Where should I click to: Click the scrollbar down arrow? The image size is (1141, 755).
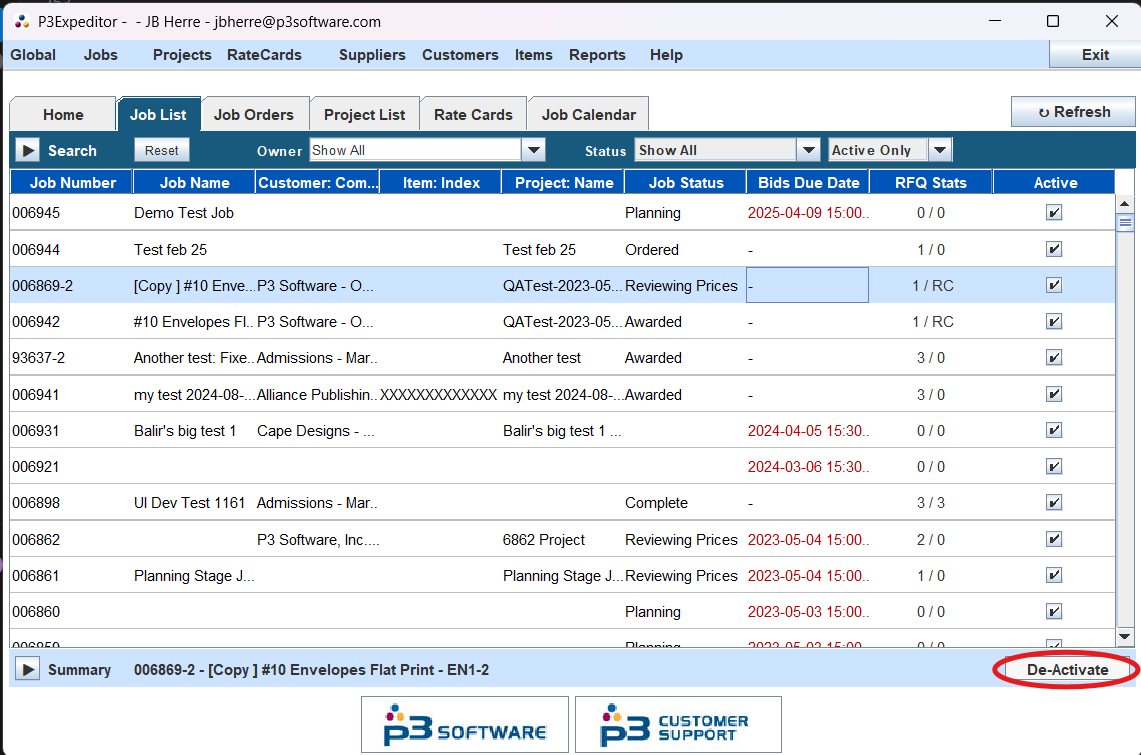coord(1124,636)
